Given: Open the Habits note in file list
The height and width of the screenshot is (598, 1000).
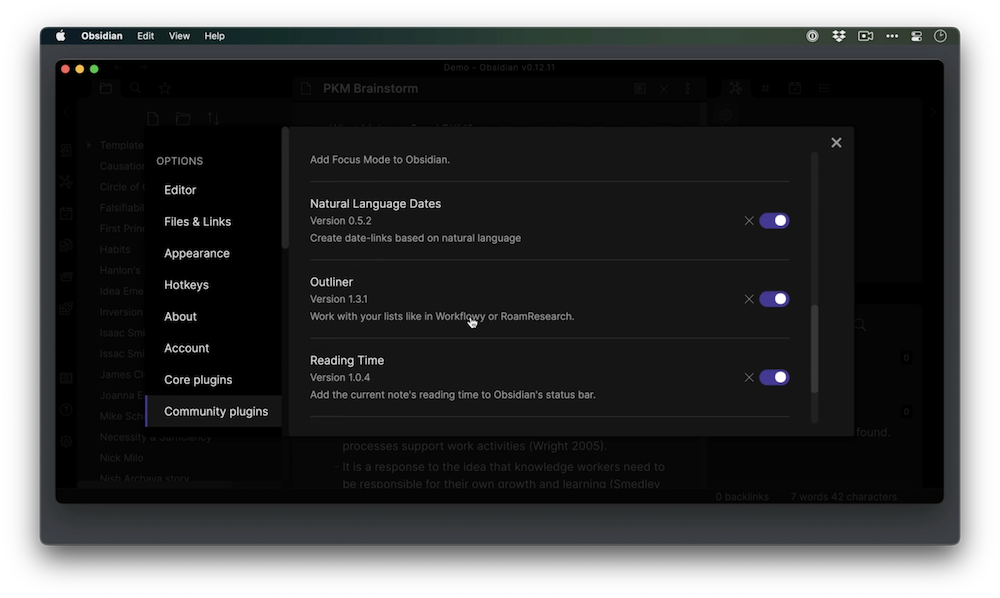Looking at the screenshot, I should click(115, 249).
